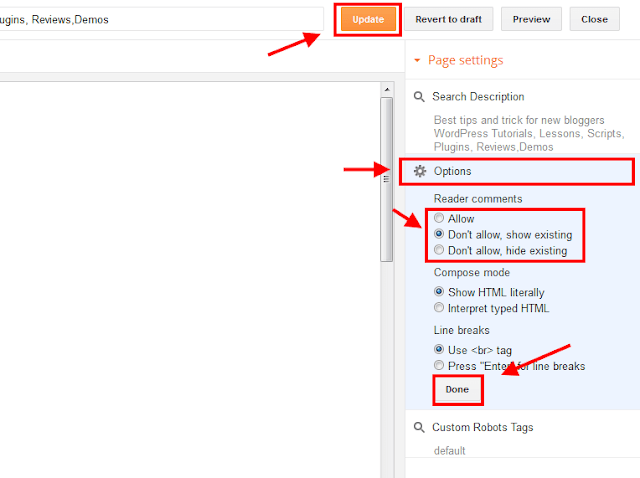
Task: Click the Done button
Action: click(458, 389)
